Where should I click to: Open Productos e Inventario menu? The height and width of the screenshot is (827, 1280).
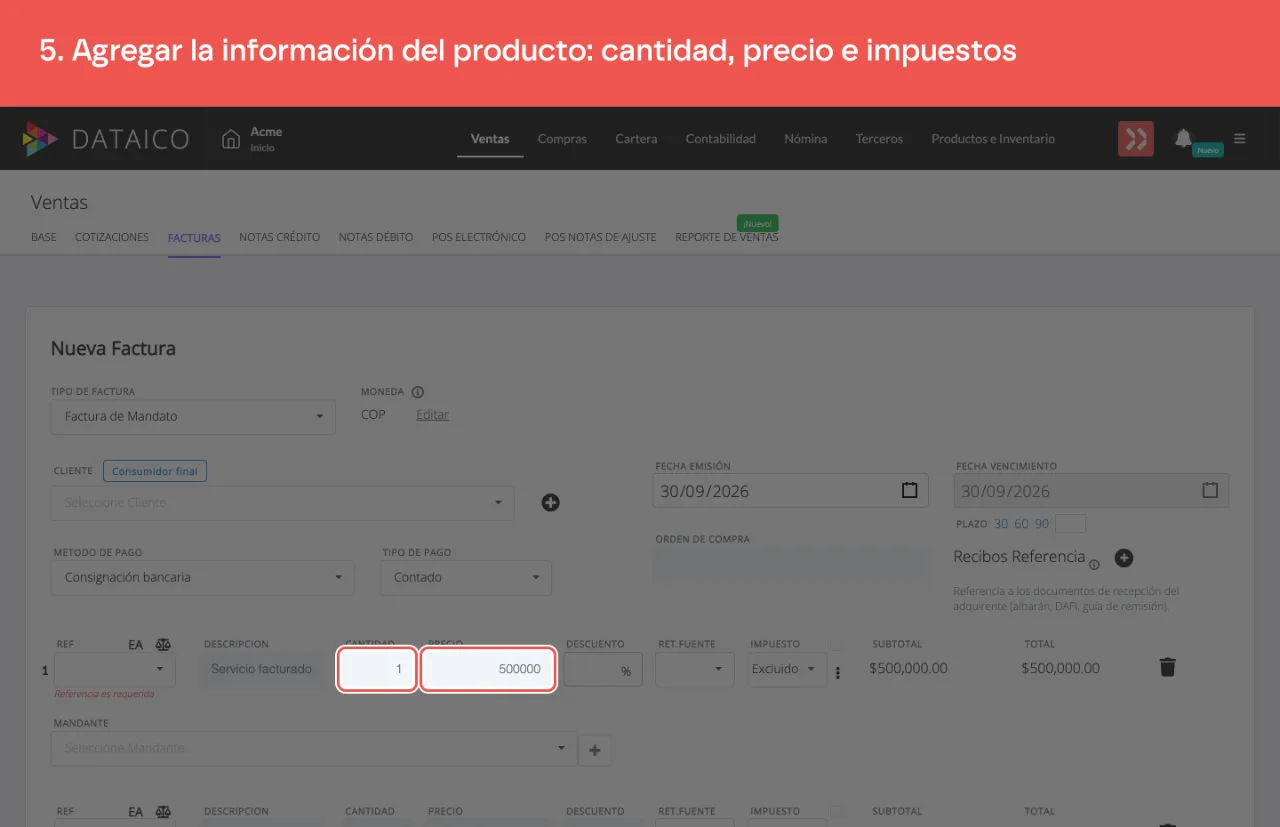[993, 139]
